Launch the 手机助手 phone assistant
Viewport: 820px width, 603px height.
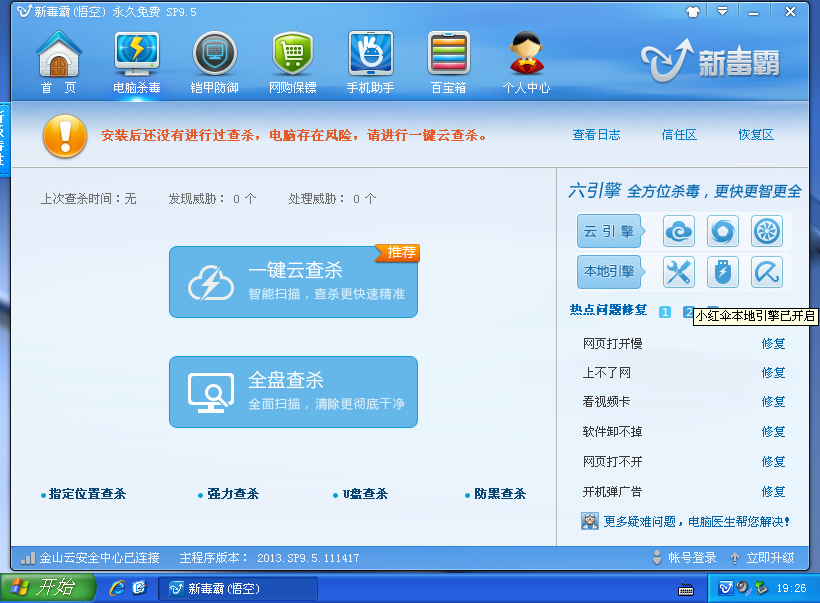[x=370, y=62]
